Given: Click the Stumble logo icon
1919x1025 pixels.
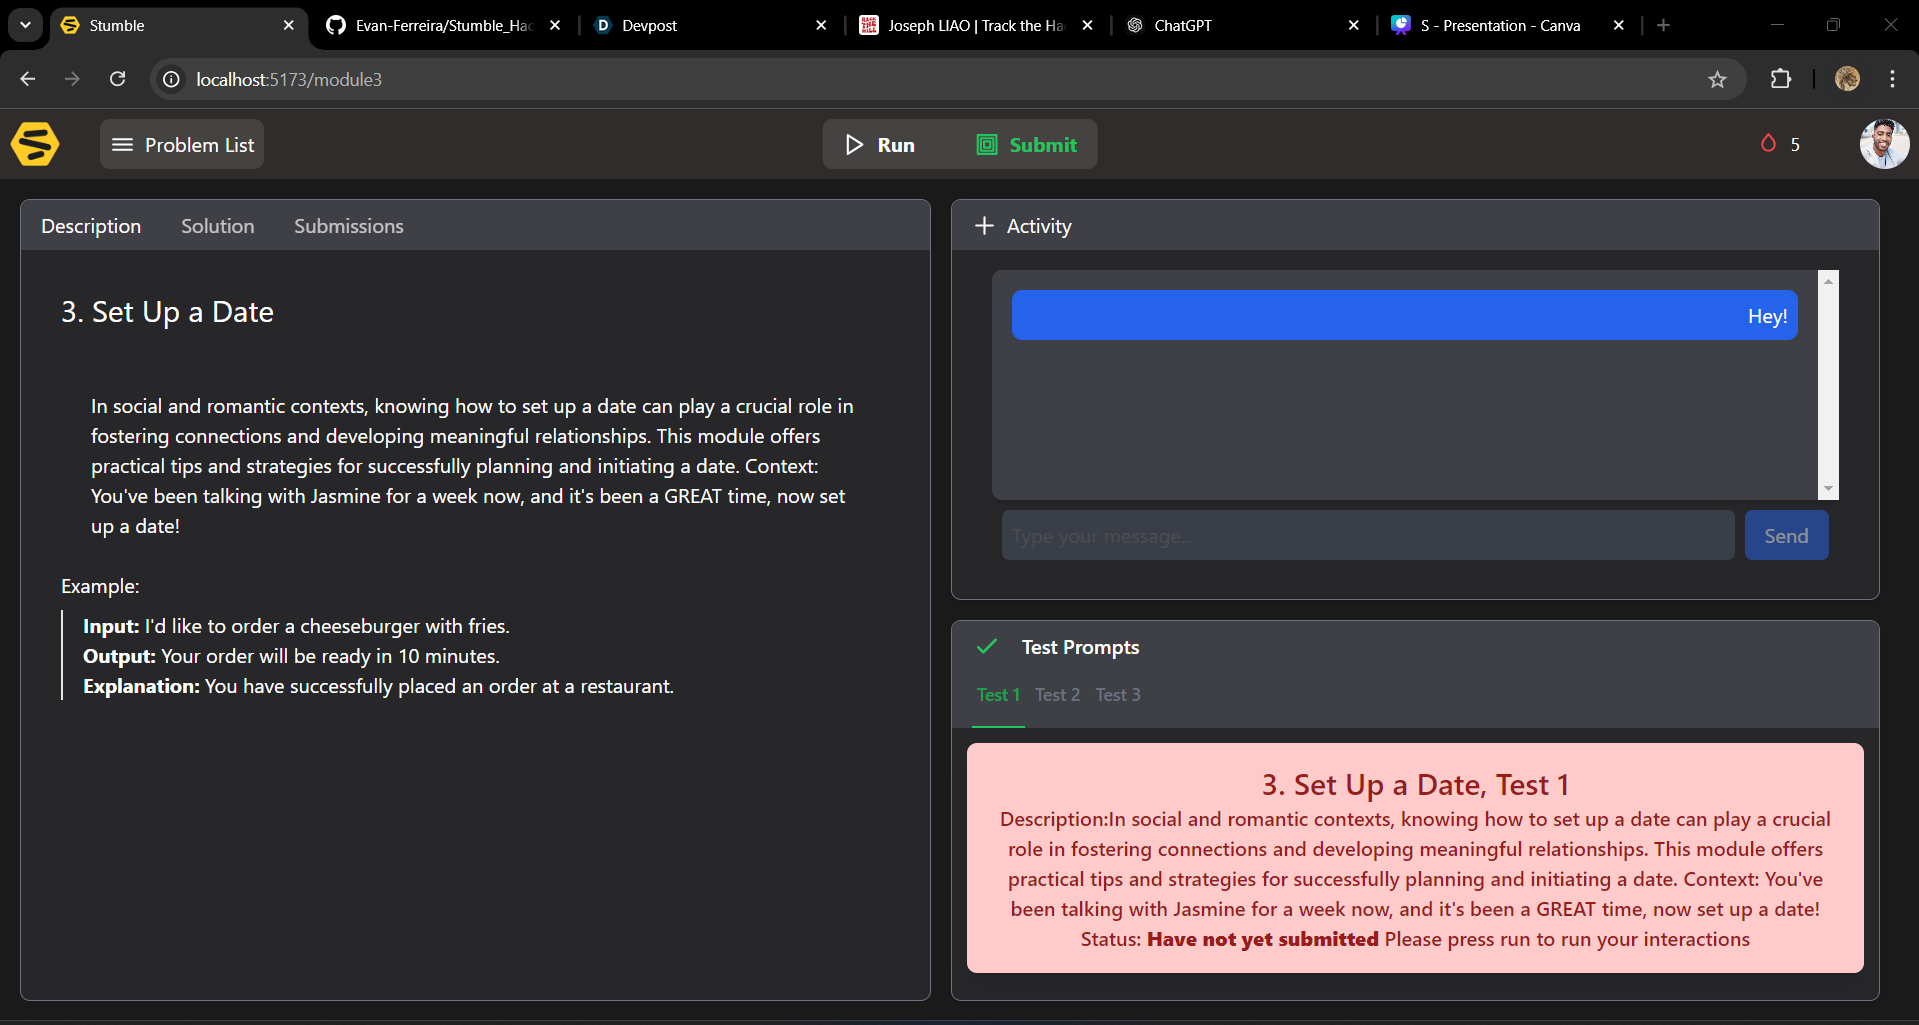Looking at the screenshot, I should coord(35,144).
